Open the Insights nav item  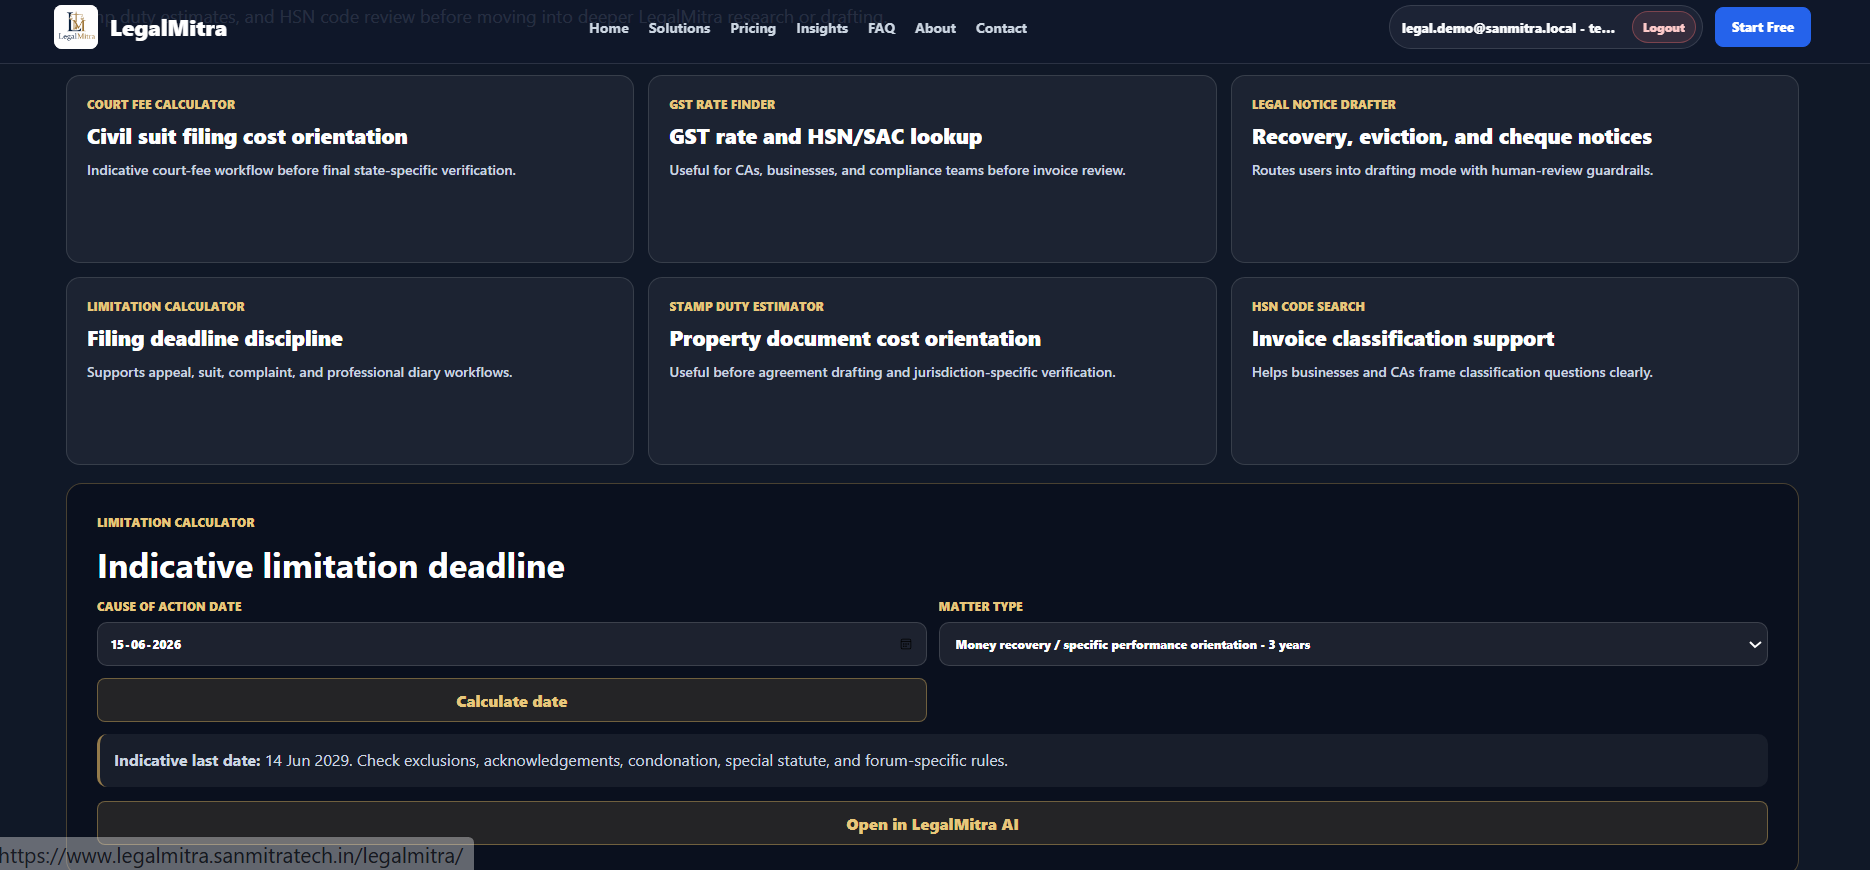(822, 28)
